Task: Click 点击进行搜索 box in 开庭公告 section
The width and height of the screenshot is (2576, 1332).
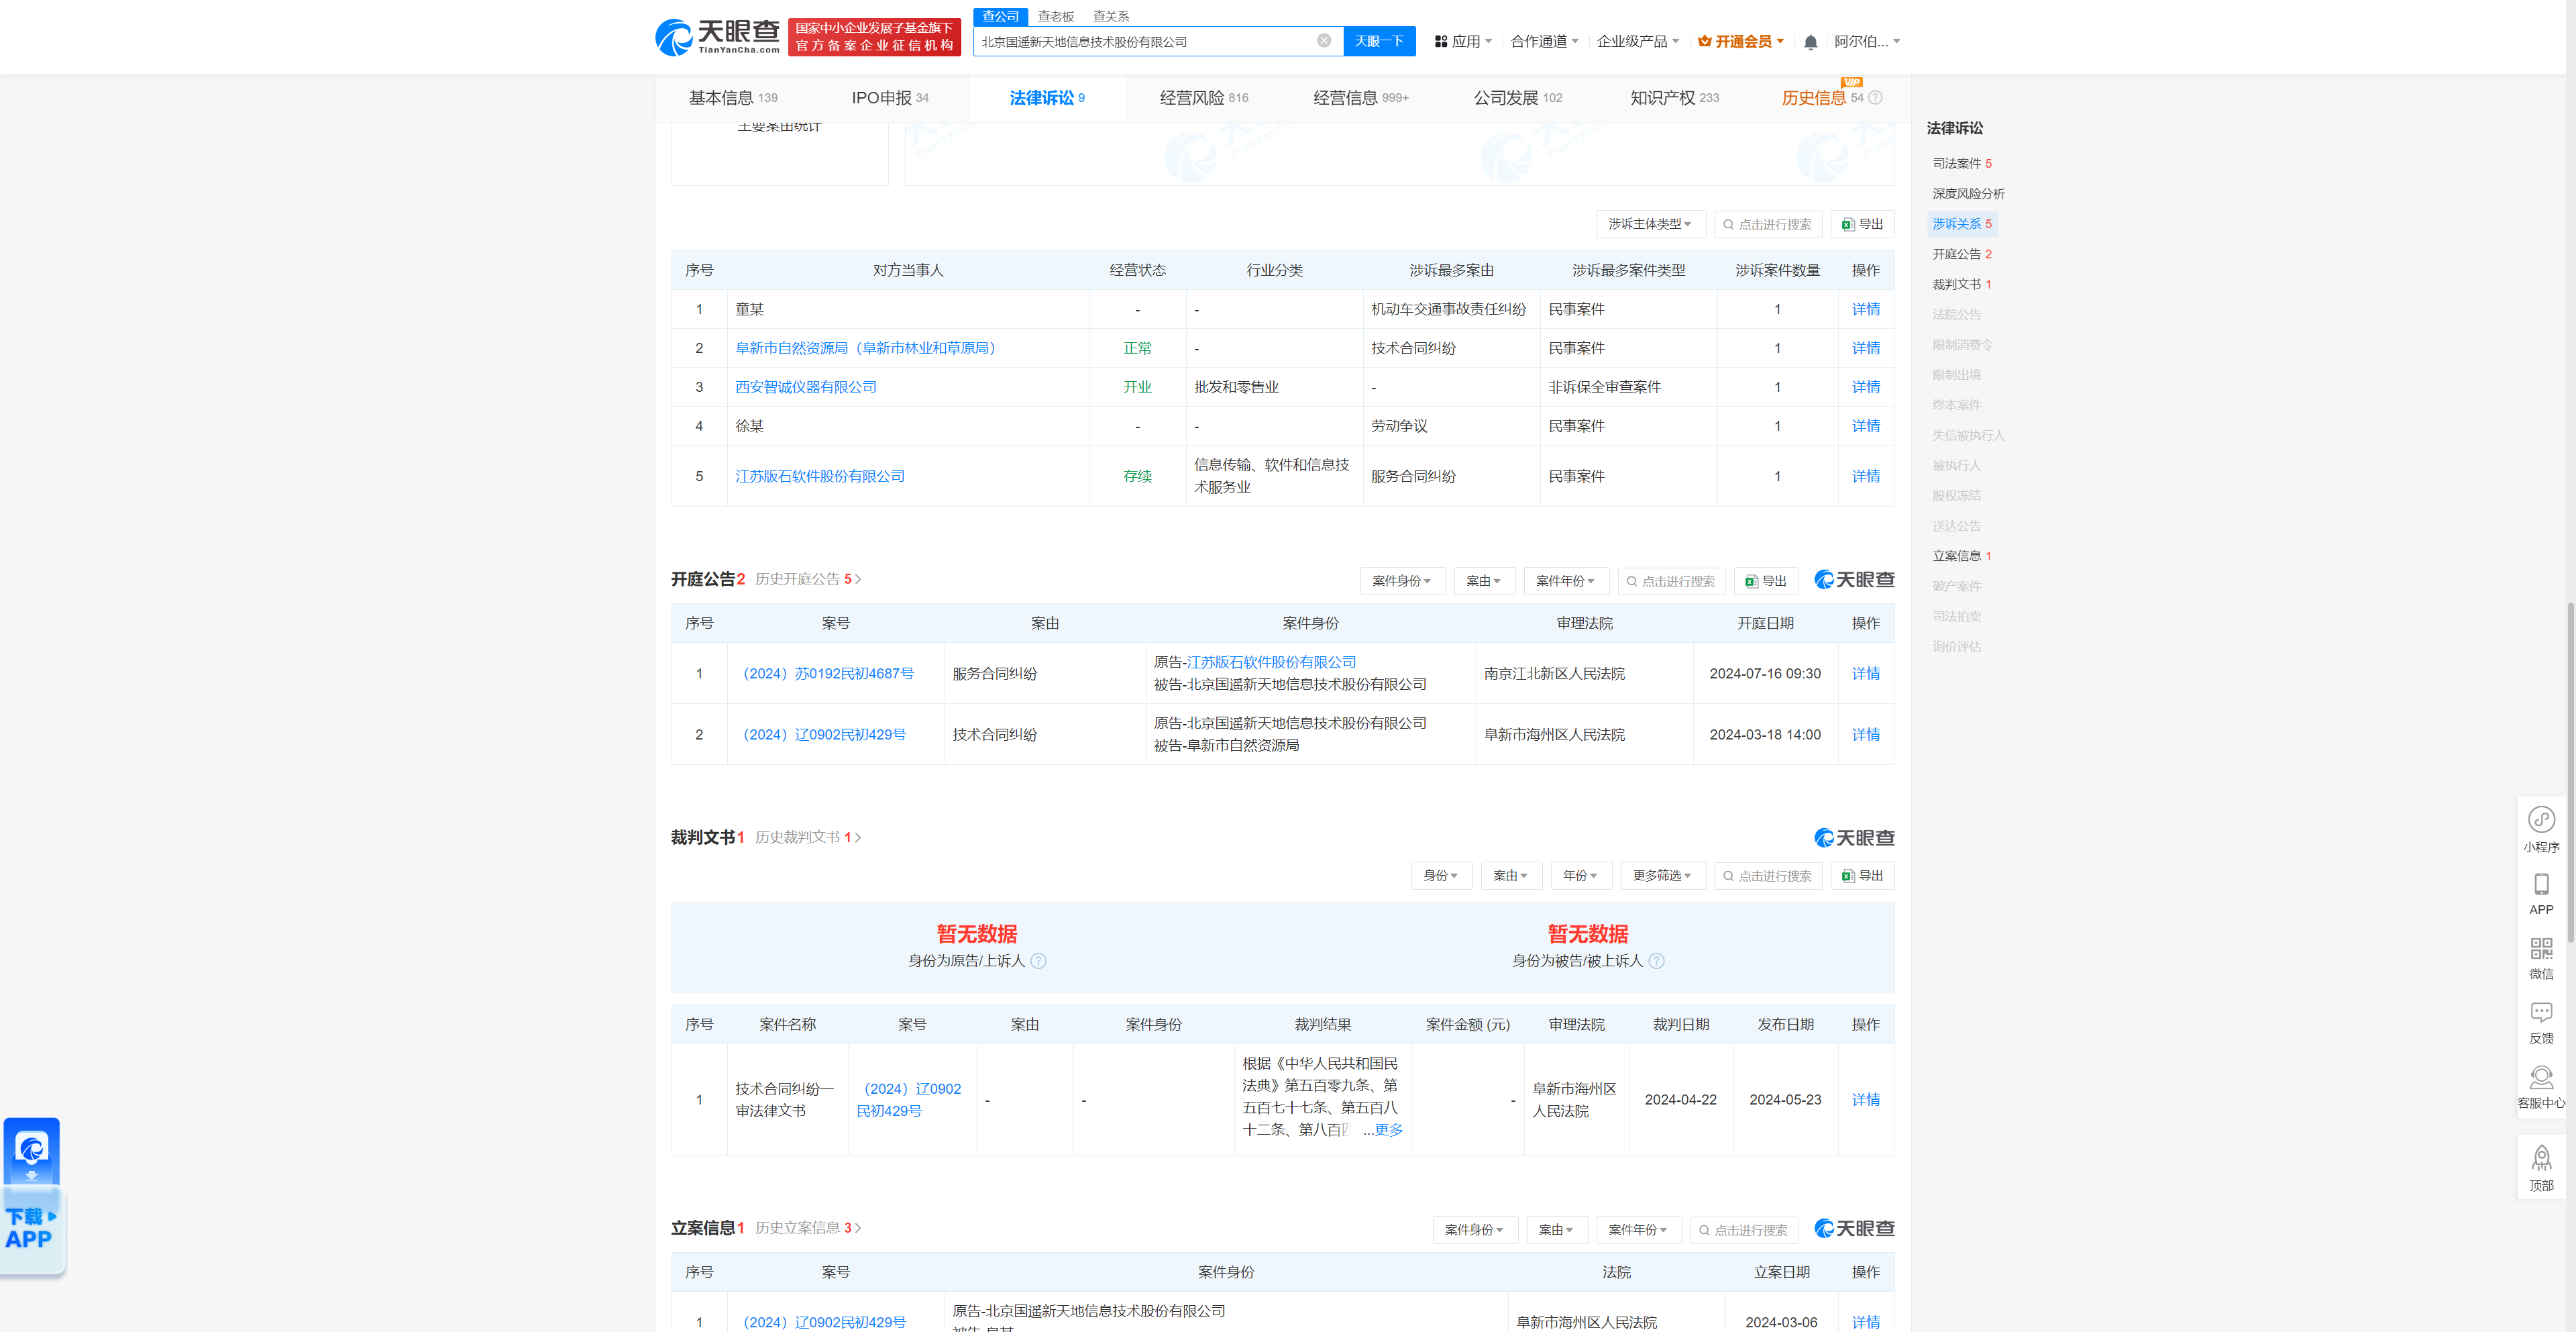Action: [1671, 581]
